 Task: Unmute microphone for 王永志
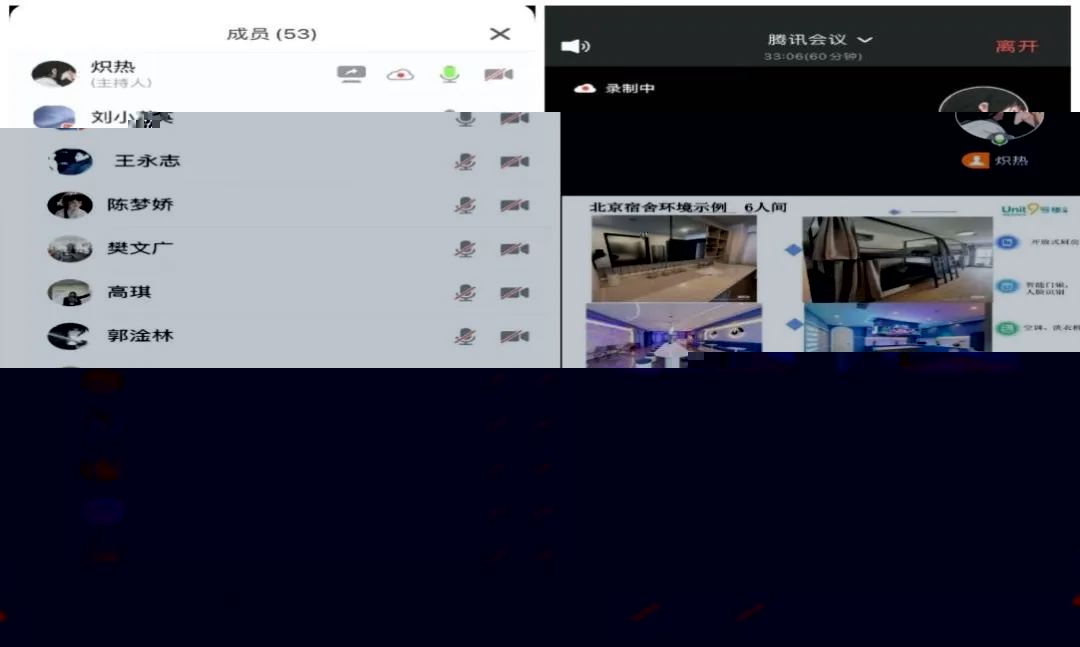pyautogui.click(x=465, y=161)
